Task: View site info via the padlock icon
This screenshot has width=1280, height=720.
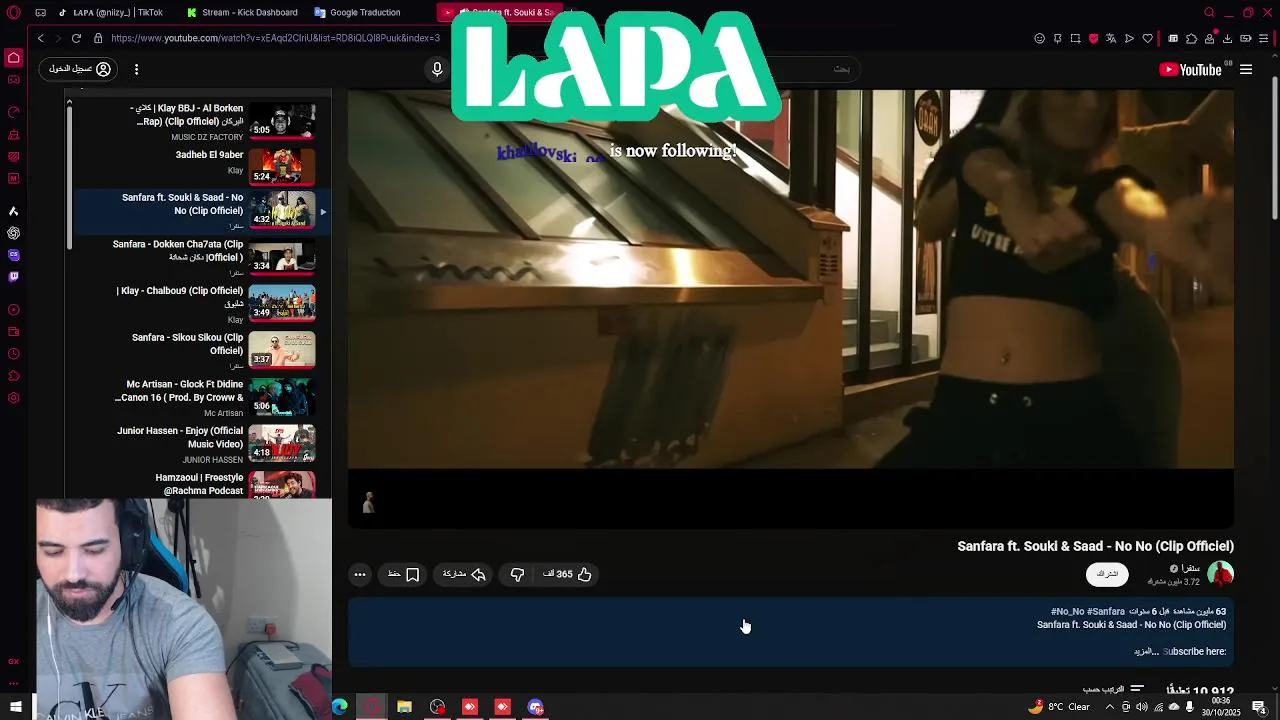Action: point(98,38)
